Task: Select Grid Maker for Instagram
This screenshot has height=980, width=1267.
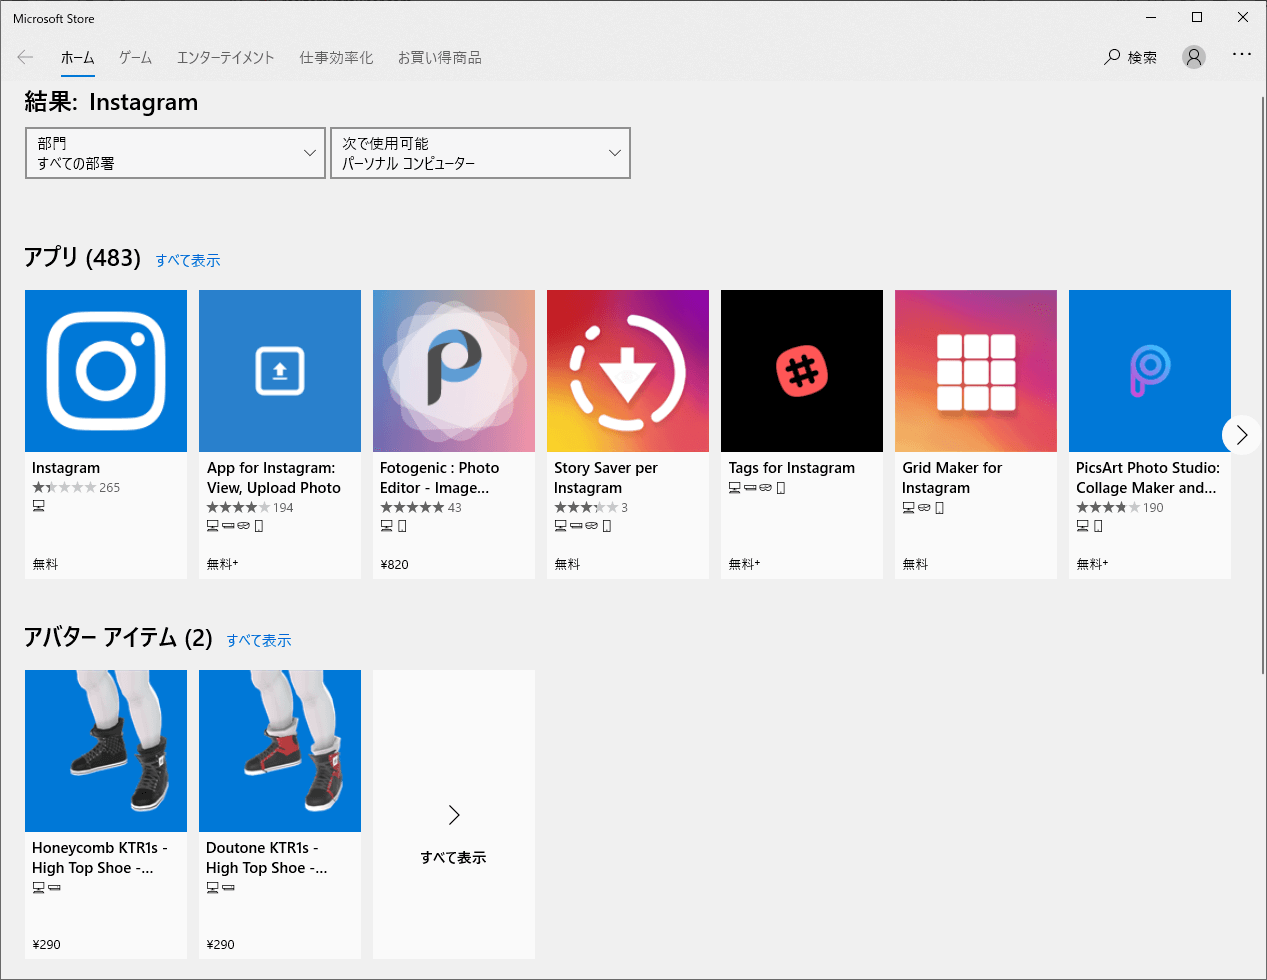Action: tap(975, 370)
